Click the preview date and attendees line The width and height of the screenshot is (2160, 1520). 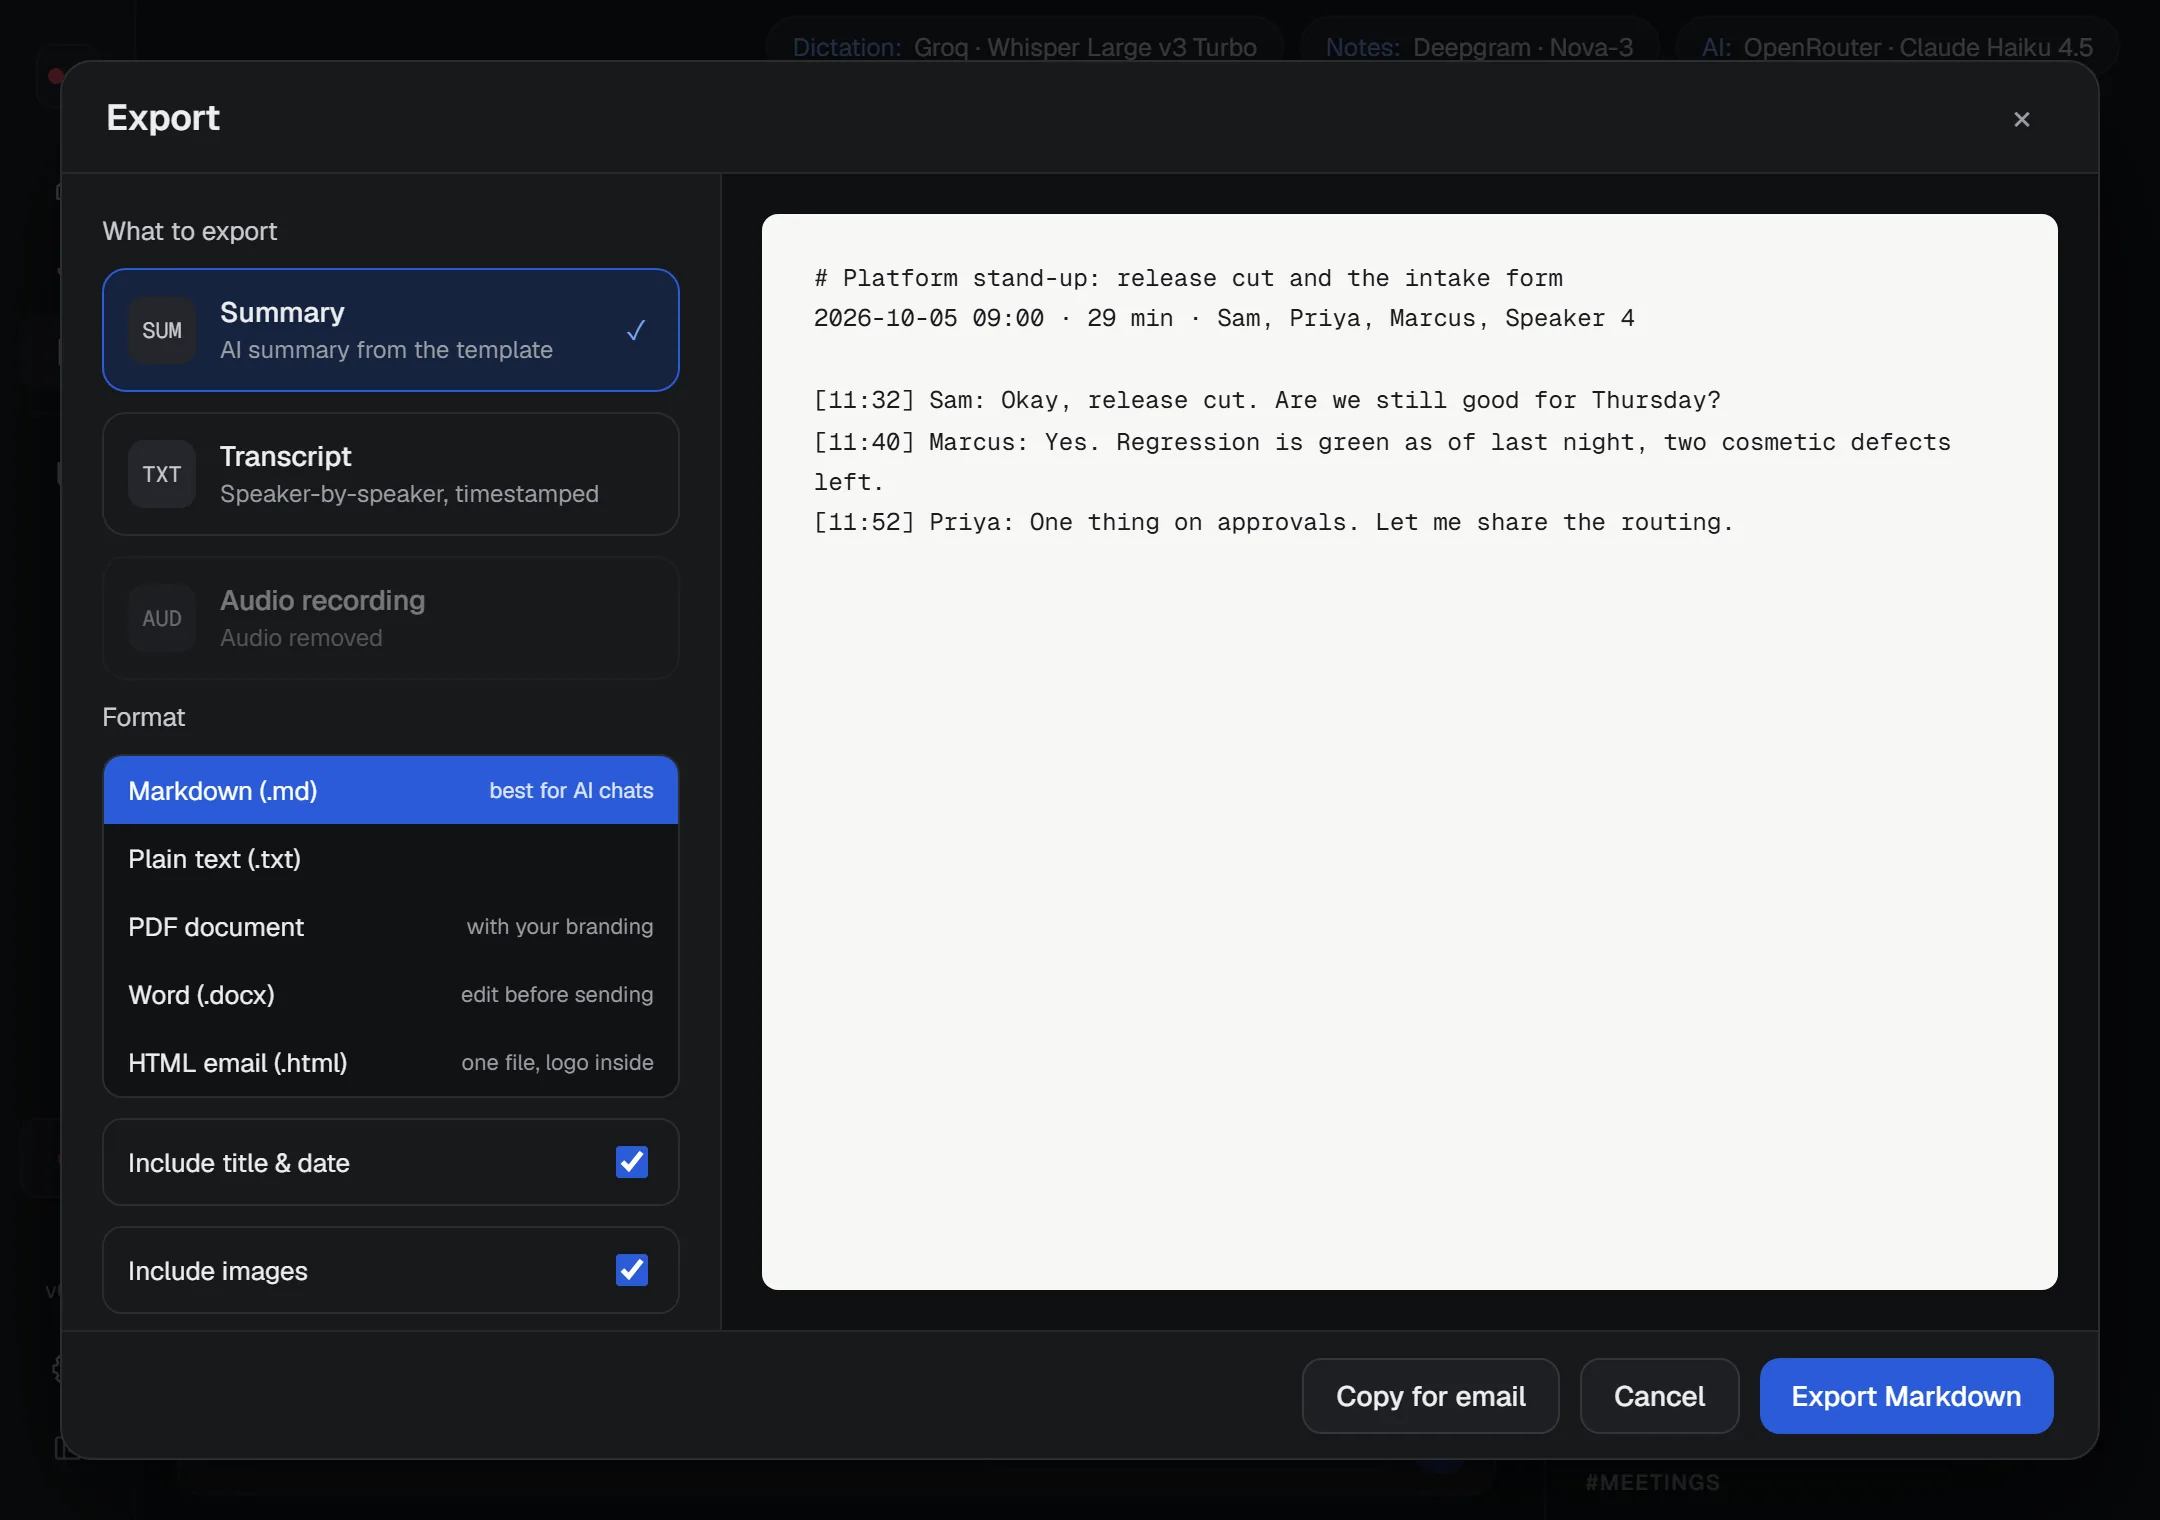1224,318
